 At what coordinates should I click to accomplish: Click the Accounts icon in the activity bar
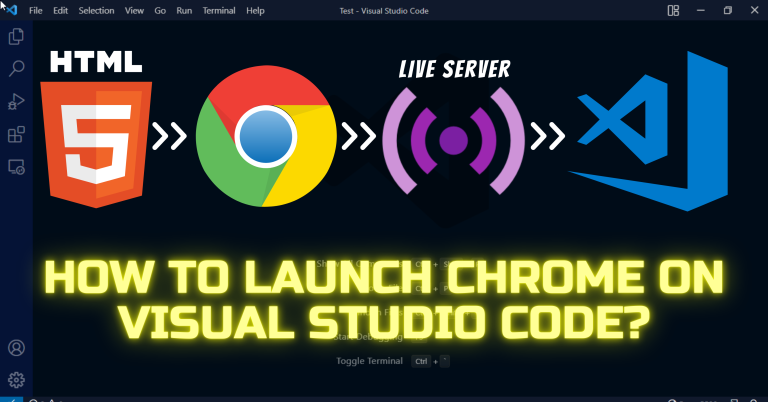[16, 348]
